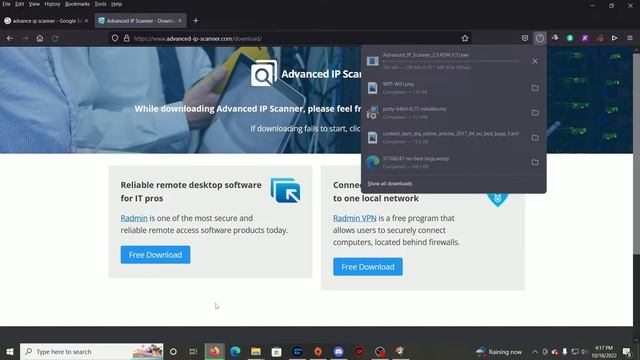
Task: Open the WPS Wifi.png download entry
Action: point(445,88)
